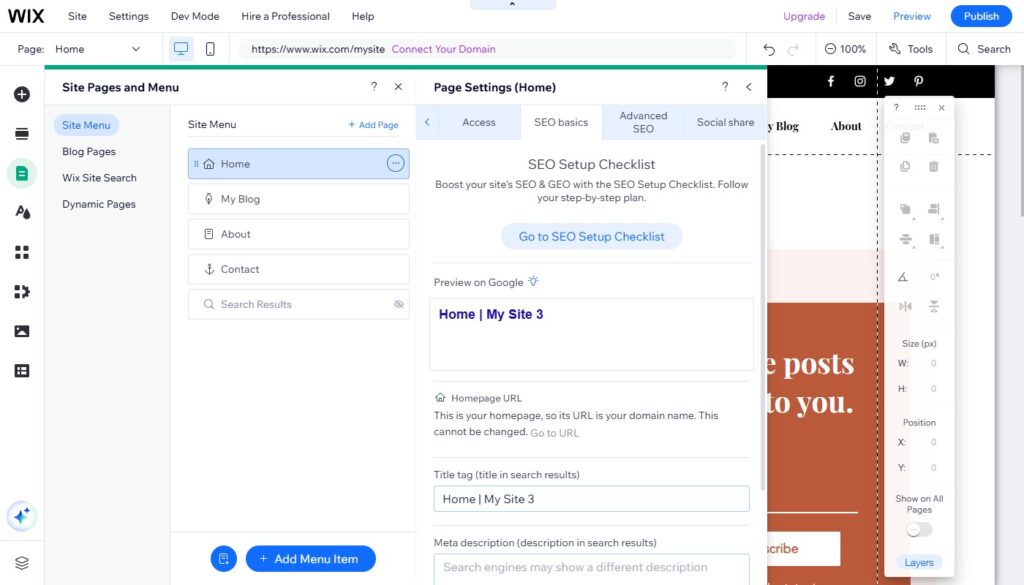Screen dimensions: 1024x585
Task: Open My Business puzzle icon in sidebar
Action: [x=22, y=292]
